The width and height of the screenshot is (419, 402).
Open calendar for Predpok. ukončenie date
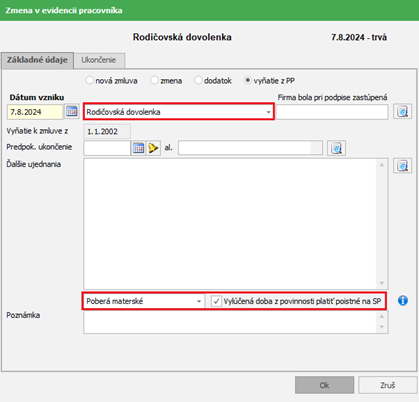tap(138, 148)
